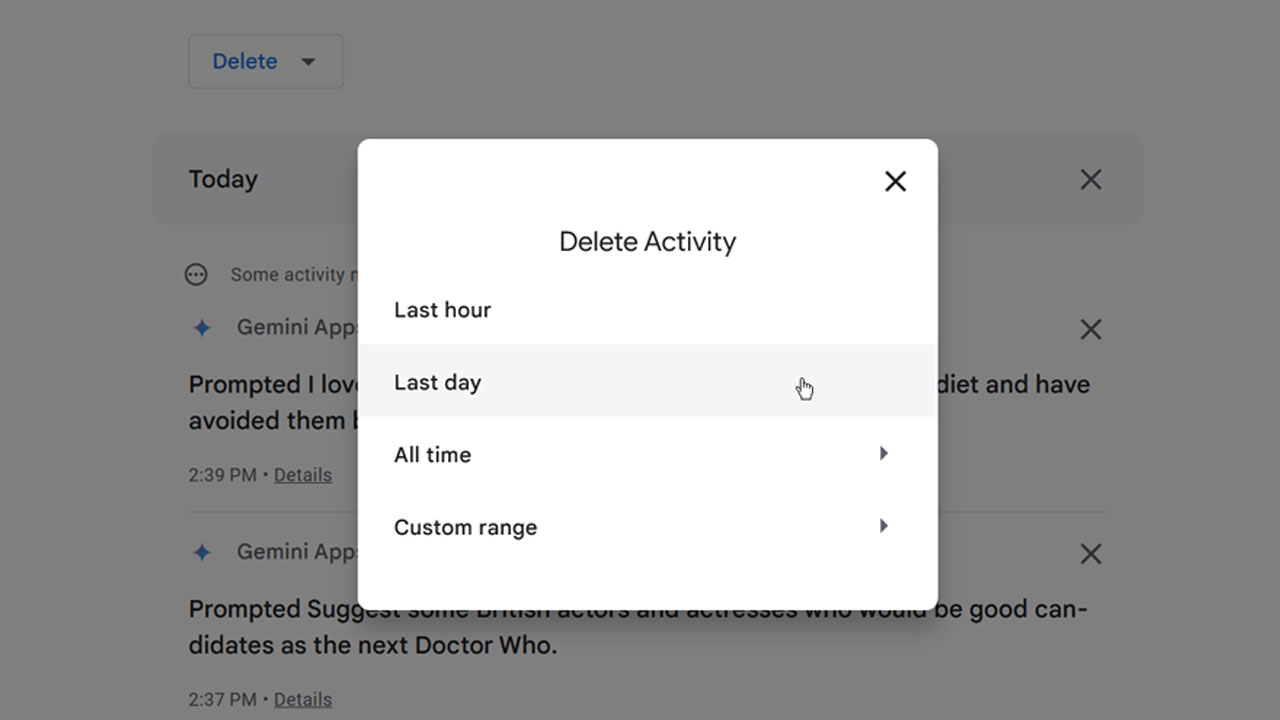Image resolution: width=1280 pixels, height=720 pixels.
Task: Click the Doctor Who prompt text
Action: 638,627
